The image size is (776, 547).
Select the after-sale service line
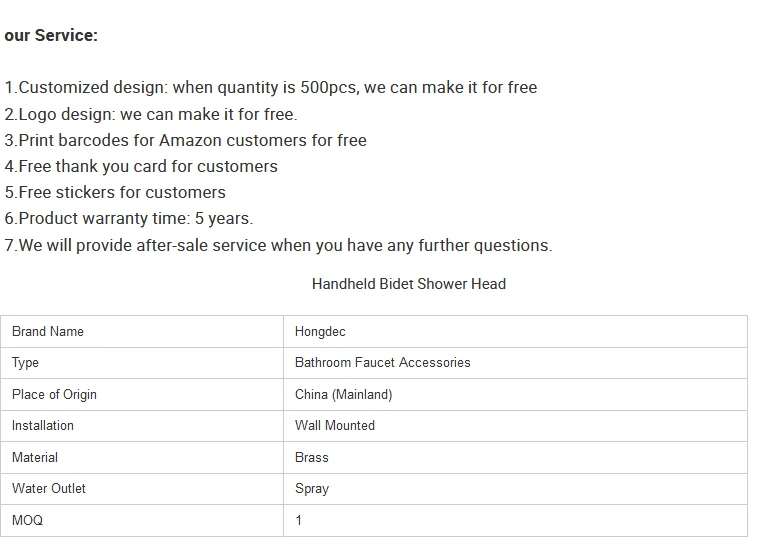[x=278, y=245]
